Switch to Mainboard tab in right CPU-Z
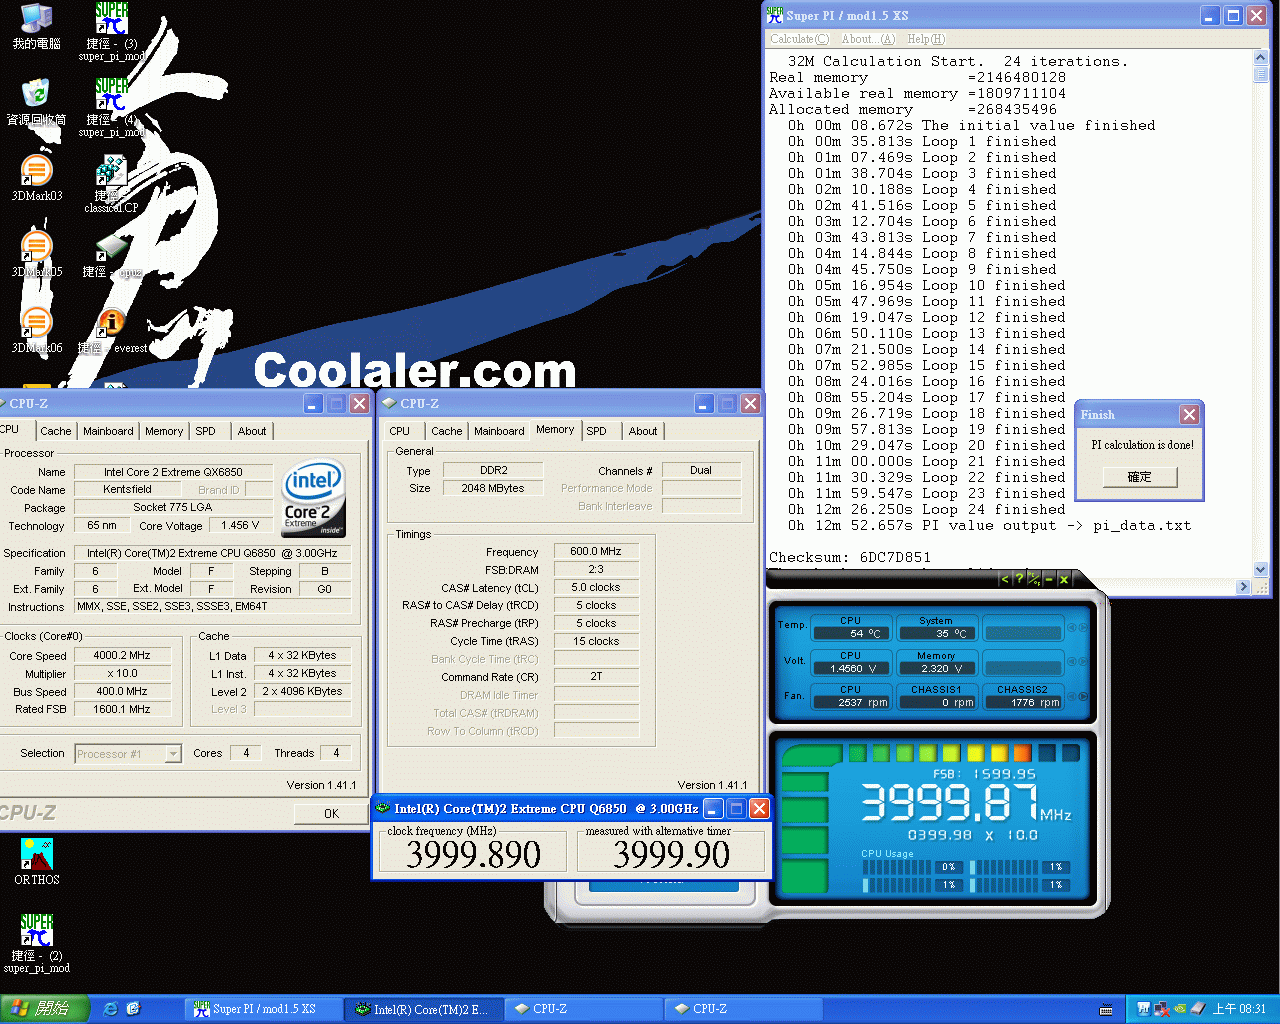Image resolution: width=1280 pixels, height=1024 pixels. point(499,431)
